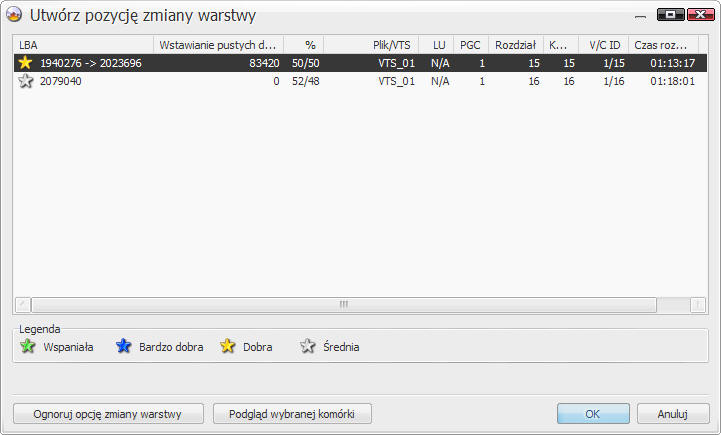
Task: Click the green Wspaniała legend star
Action: pos(28,346)
